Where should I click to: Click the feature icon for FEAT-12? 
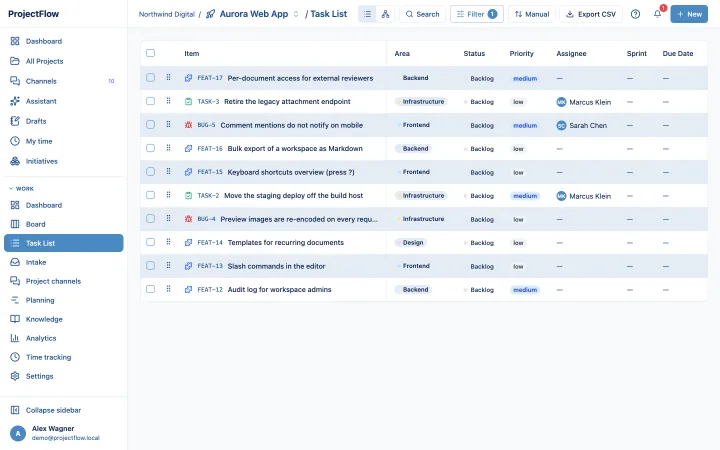pos(188,290)
